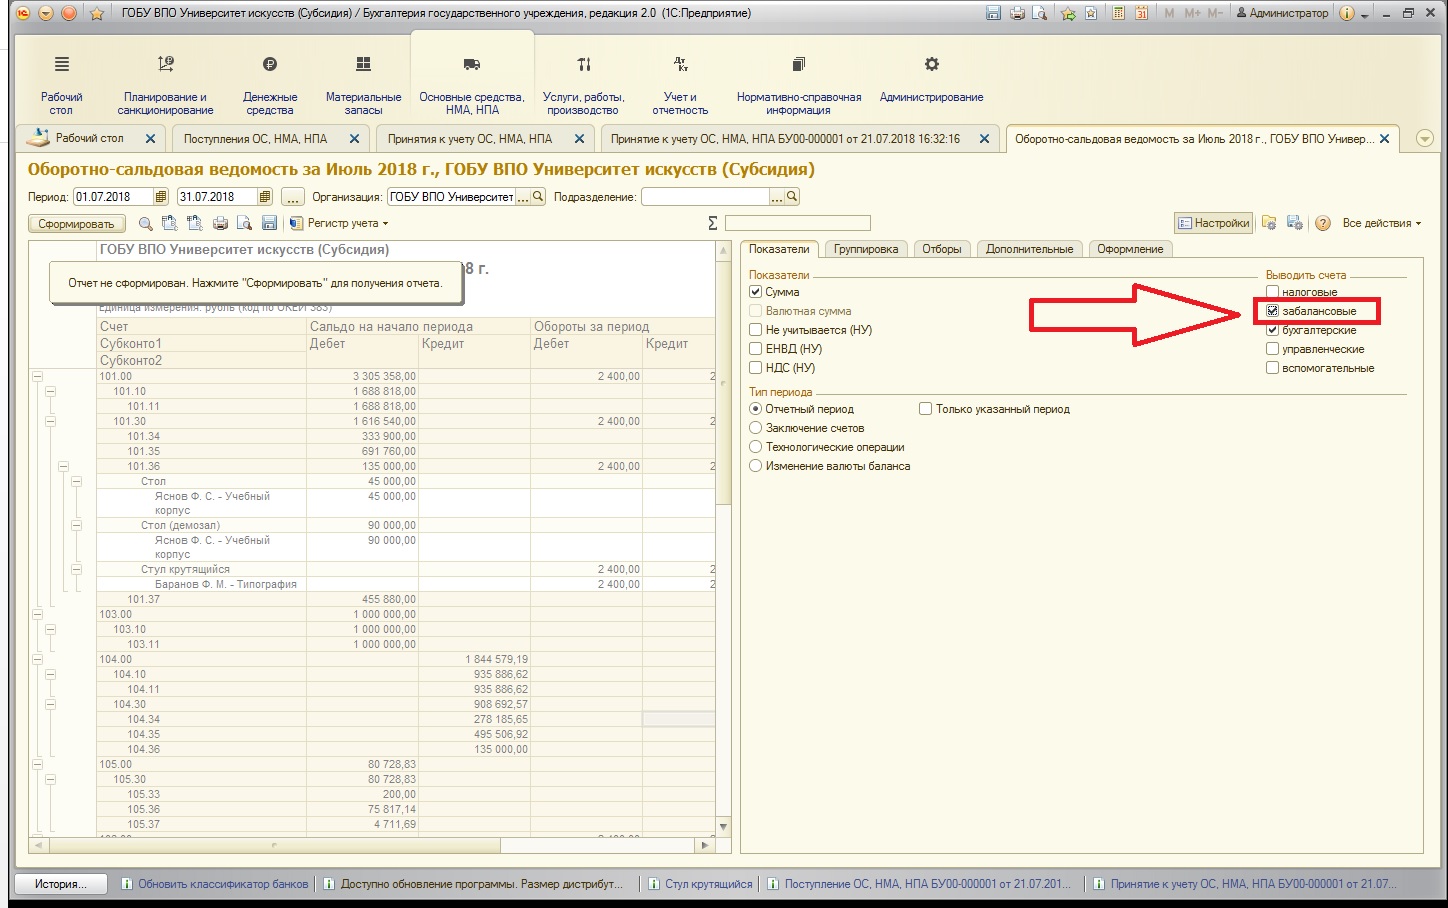The width and height of the screenshot is (1448, 908).
Task: Uncheck the забалансовые checkbox
Action: [x=1272, y=311]
